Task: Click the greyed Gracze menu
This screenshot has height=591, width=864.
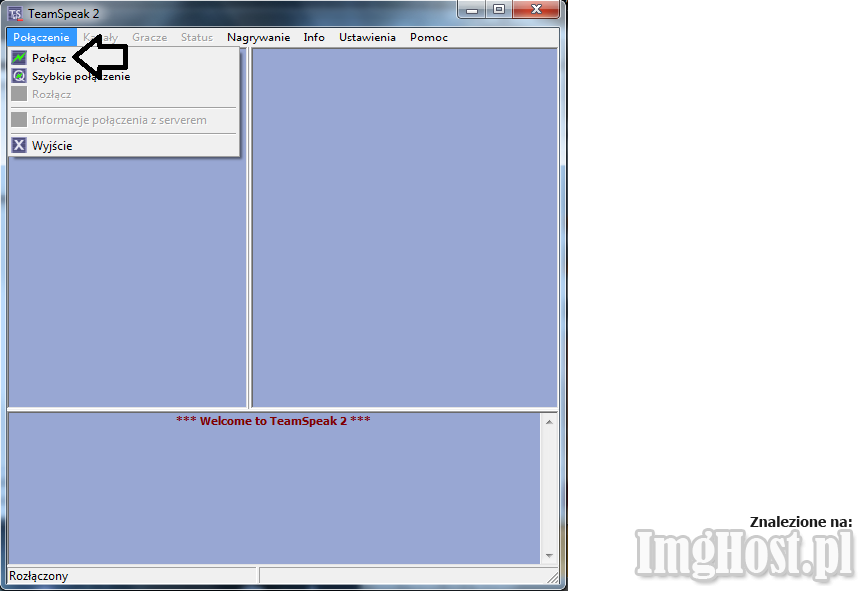Action: point(149,37)
